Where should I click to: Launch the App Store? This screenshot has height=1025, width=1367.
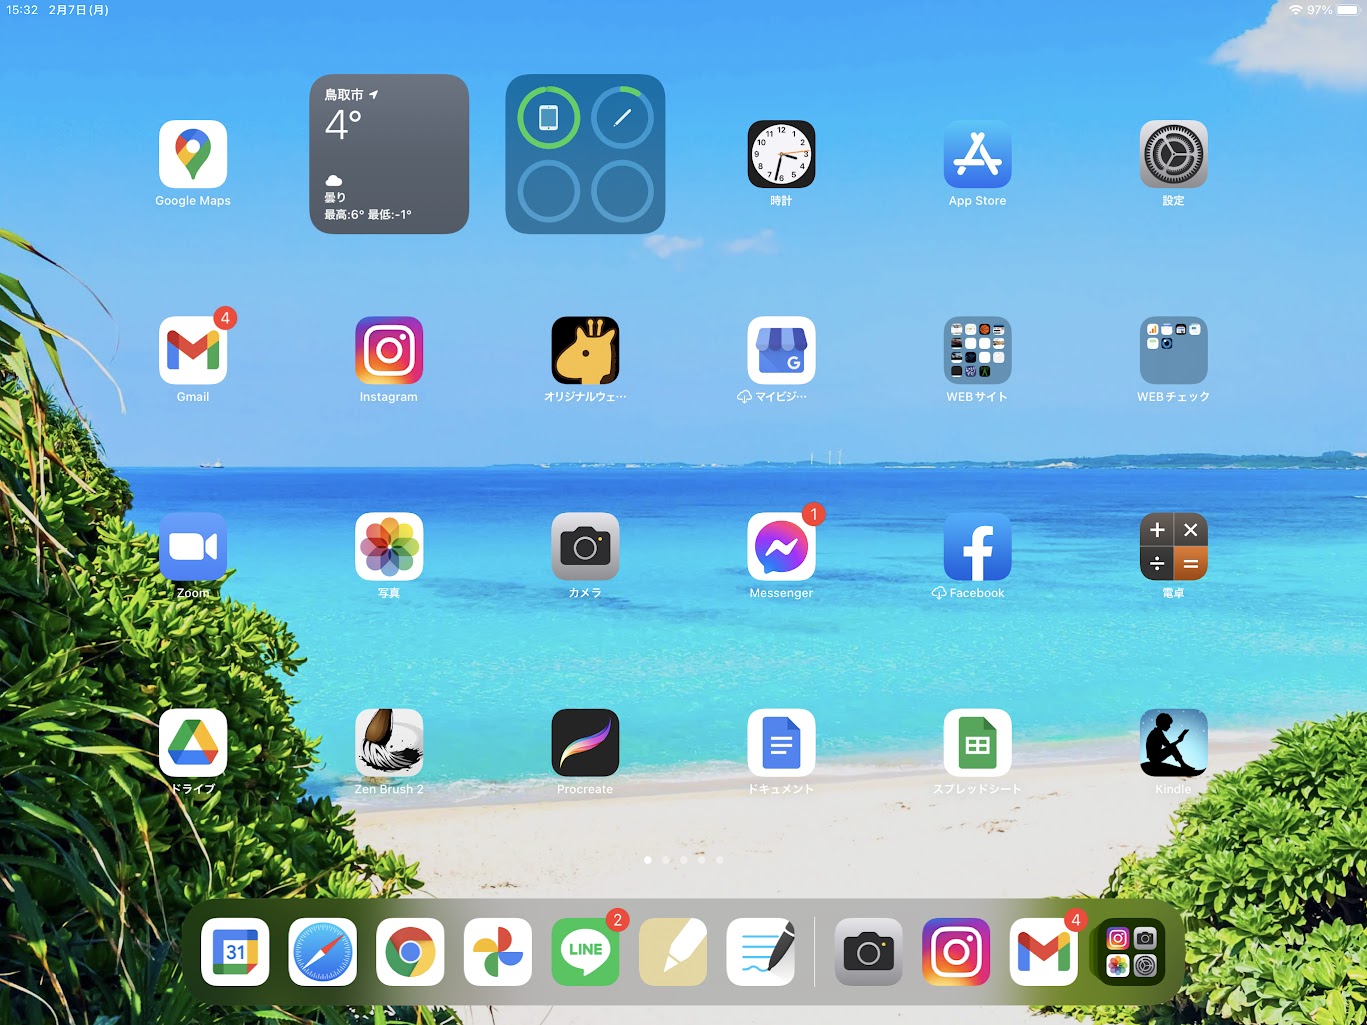tap(977, 154)
